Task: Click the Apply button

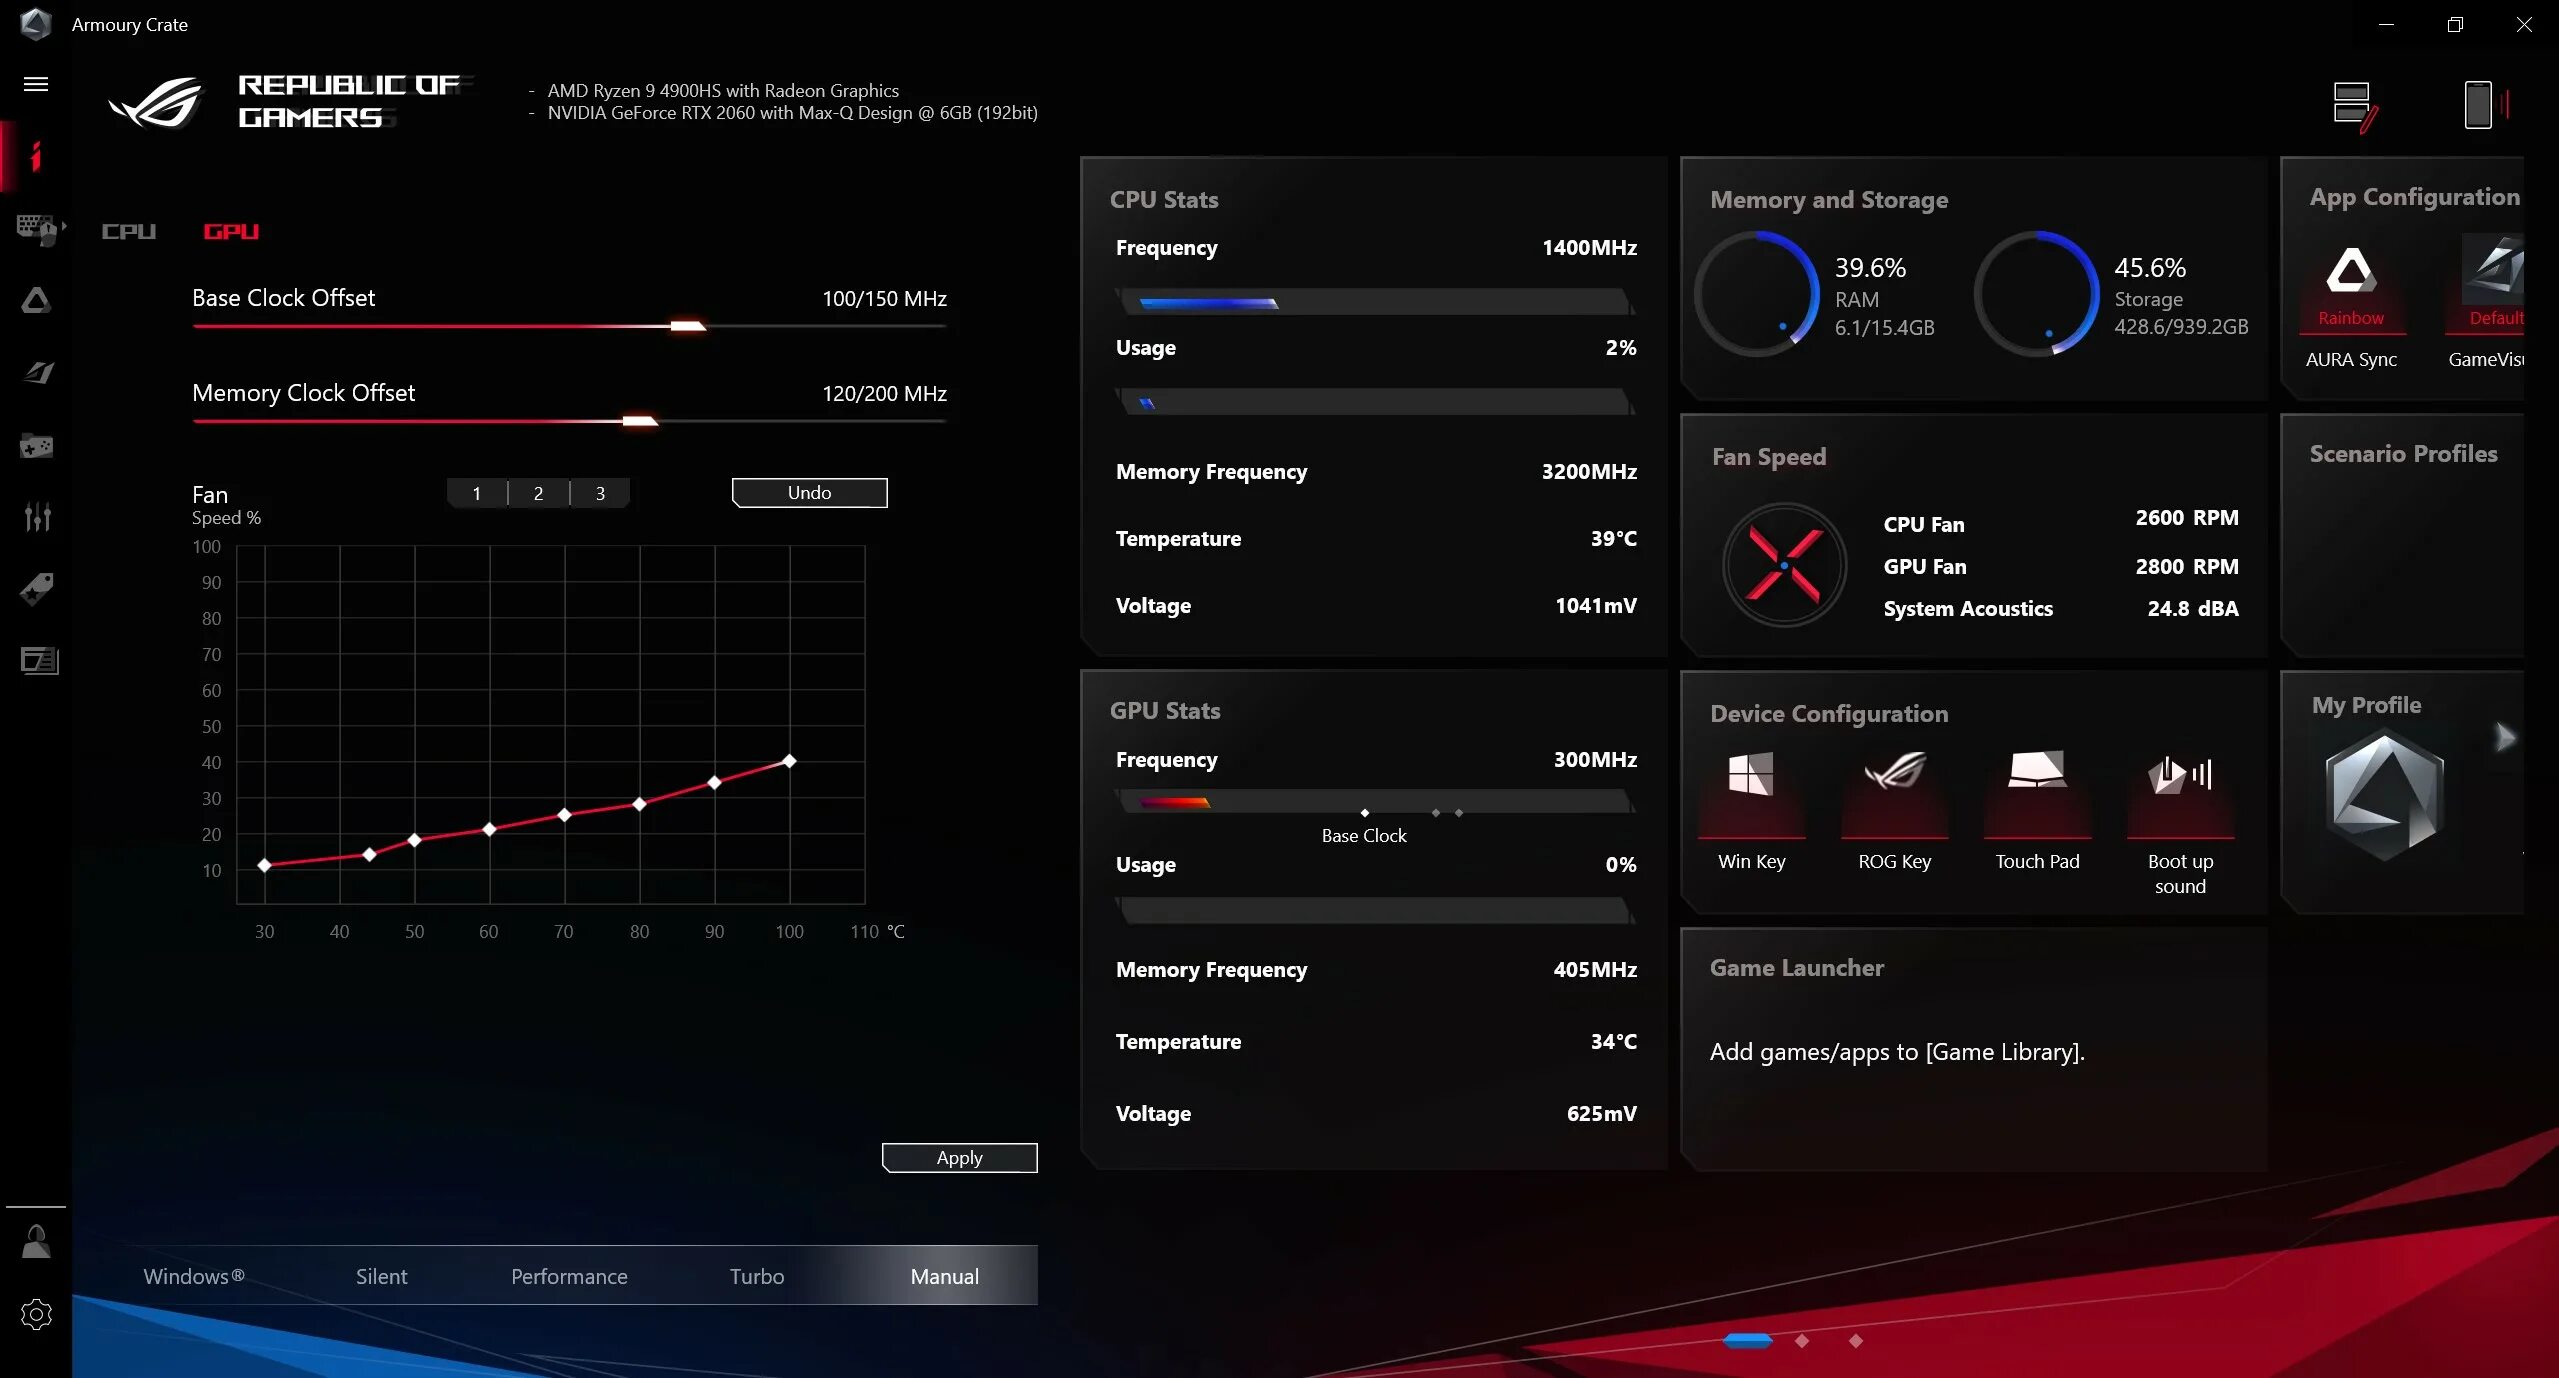Action: 959,1158
